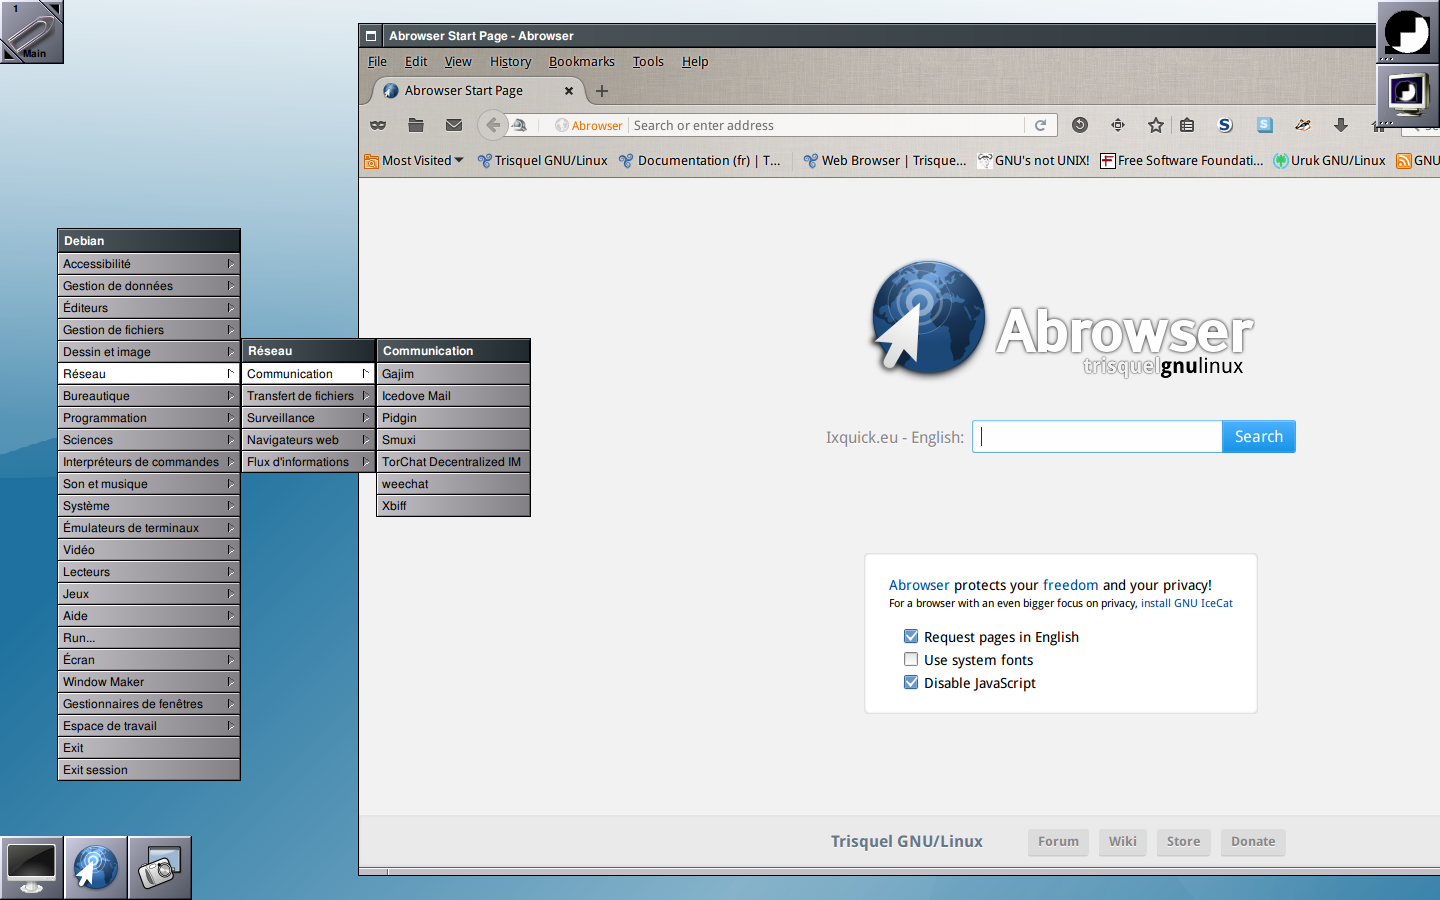Select Icedove Mail menu entry

(453, 396)
